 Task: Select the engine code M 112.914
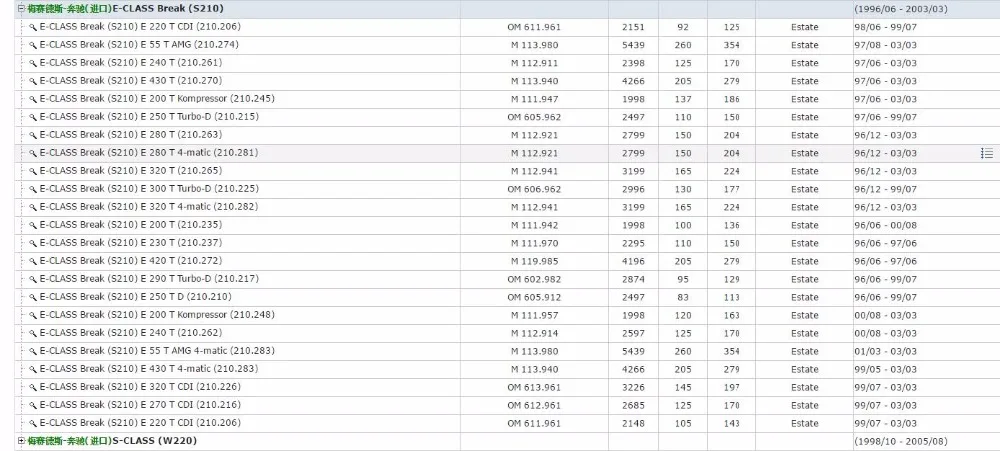[x=534, y=333]
